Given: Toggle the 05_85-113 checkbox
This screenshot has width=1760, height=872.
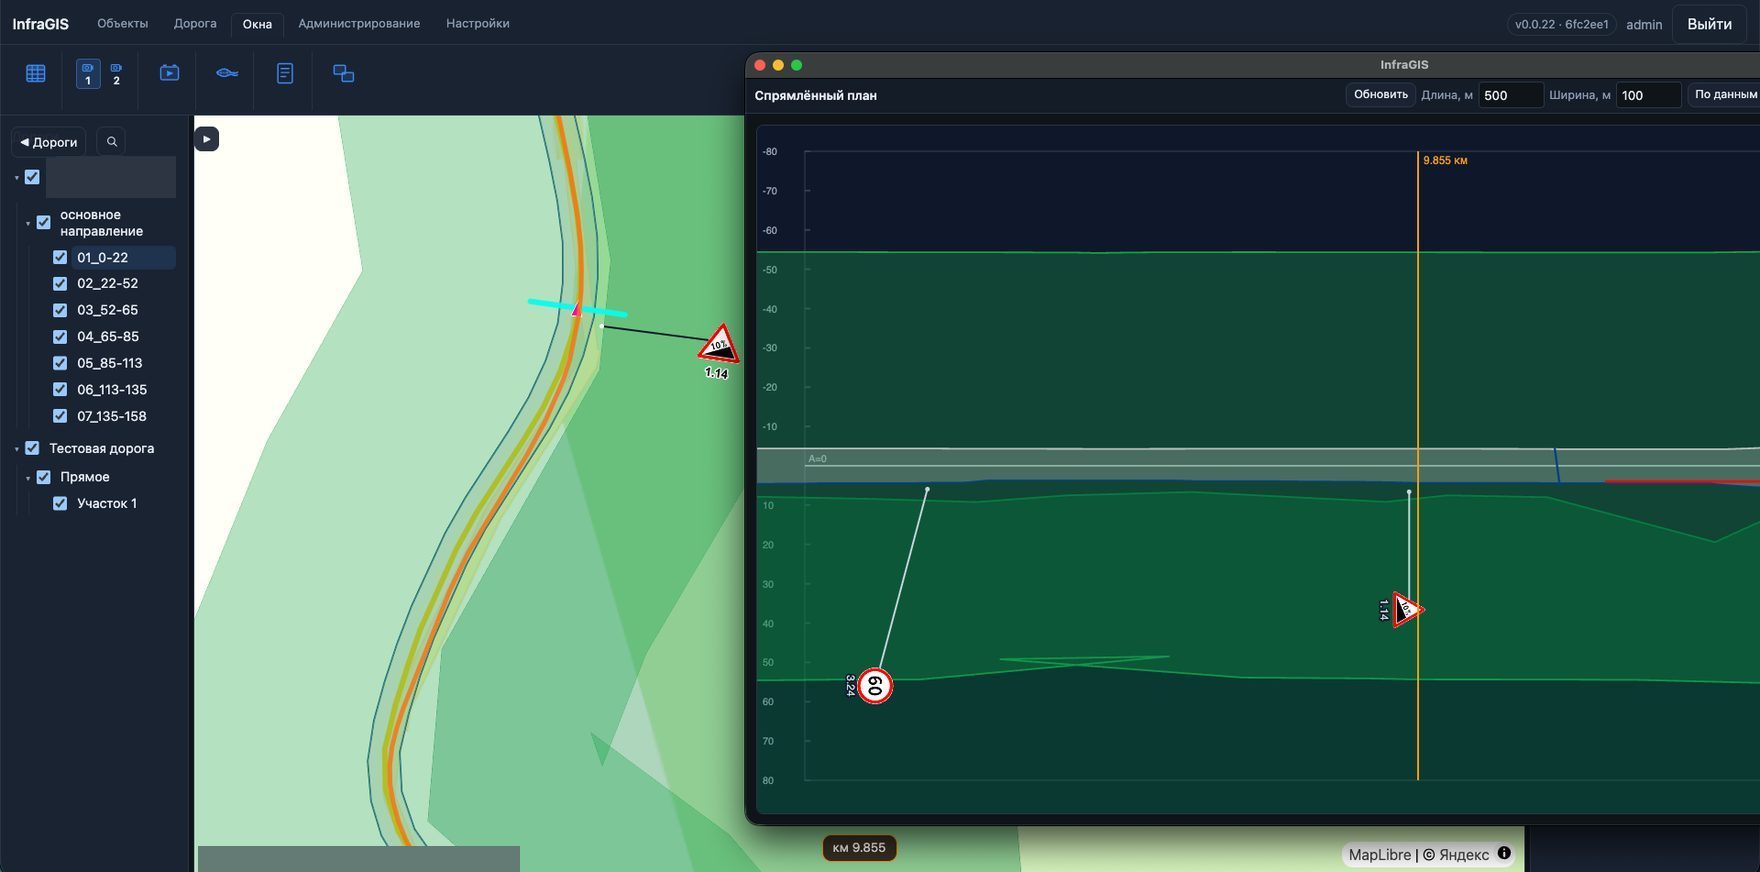Looking at the screenshot, I should click(60, 363).
